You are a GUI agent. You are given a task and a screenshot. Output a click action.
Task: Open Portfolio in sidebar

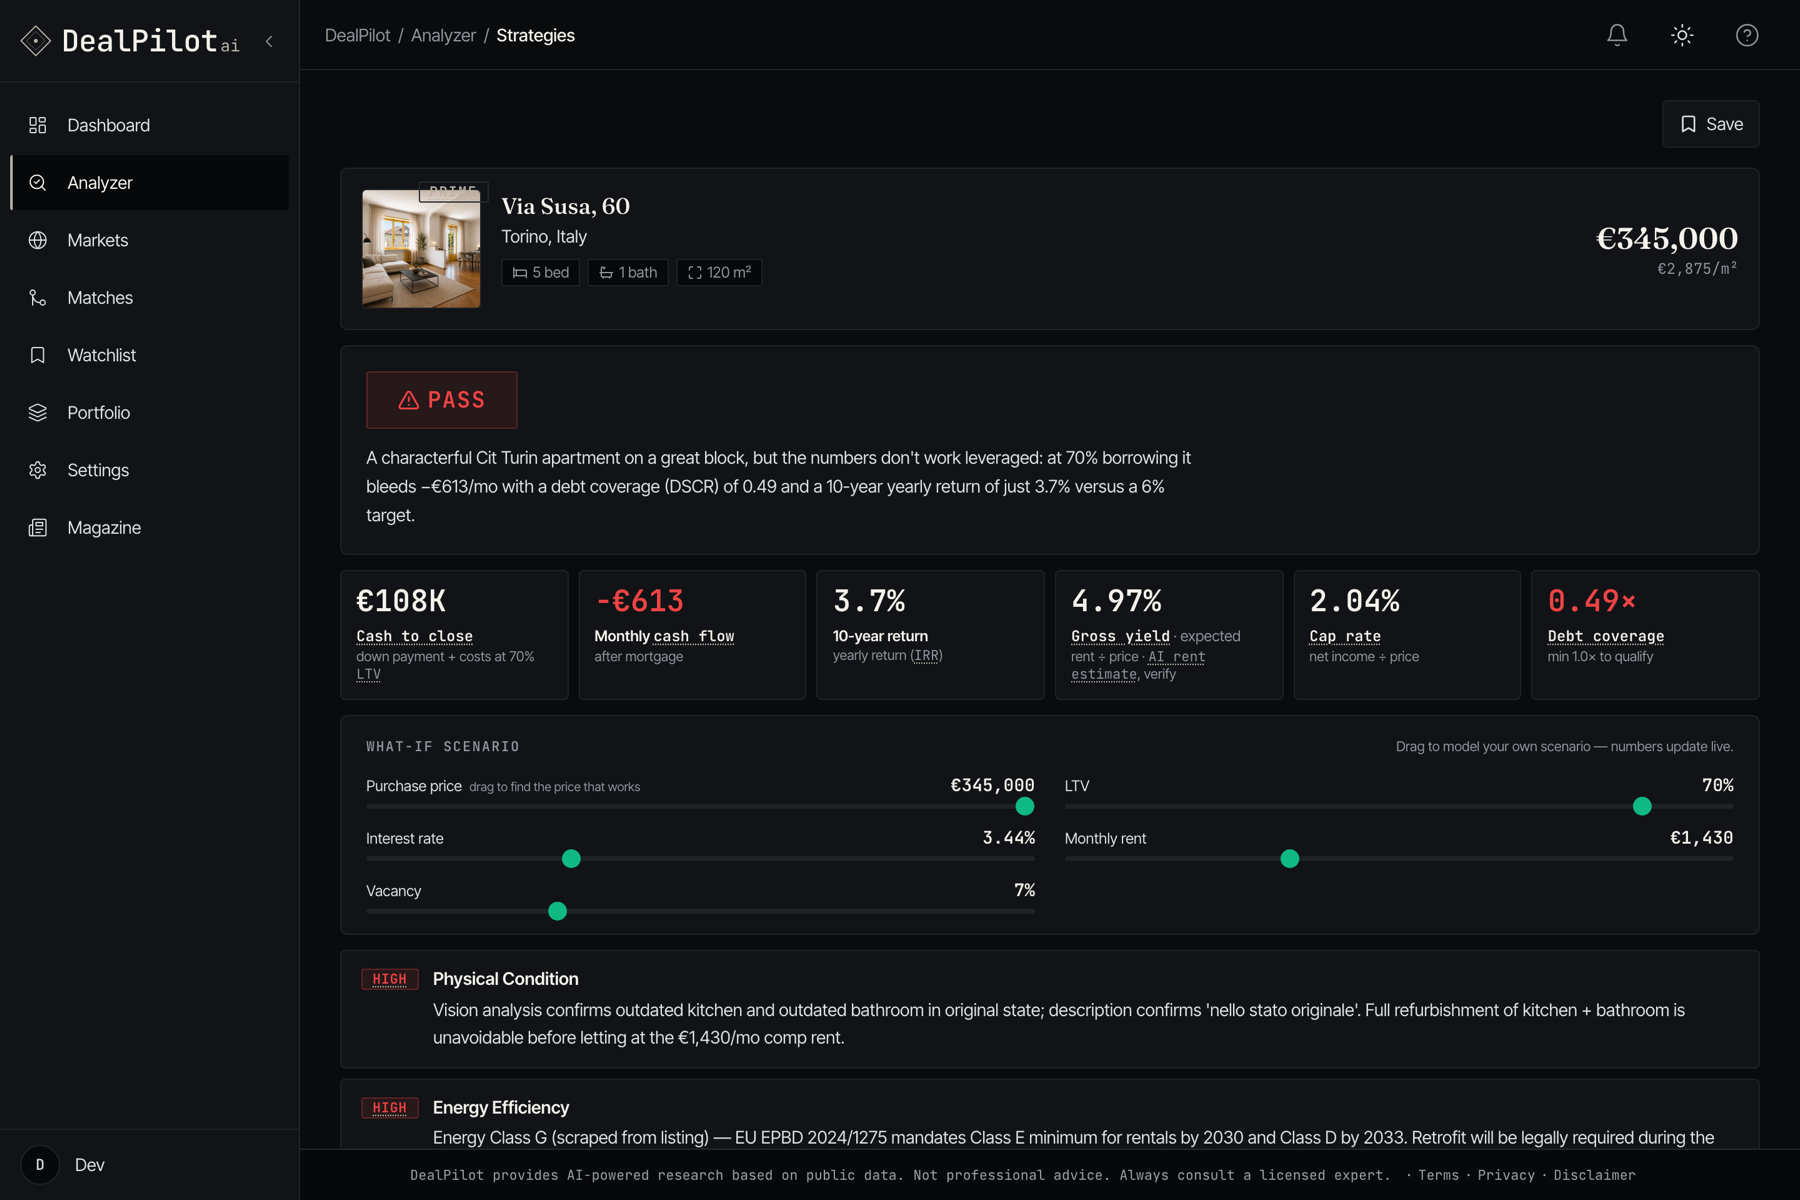150,413
